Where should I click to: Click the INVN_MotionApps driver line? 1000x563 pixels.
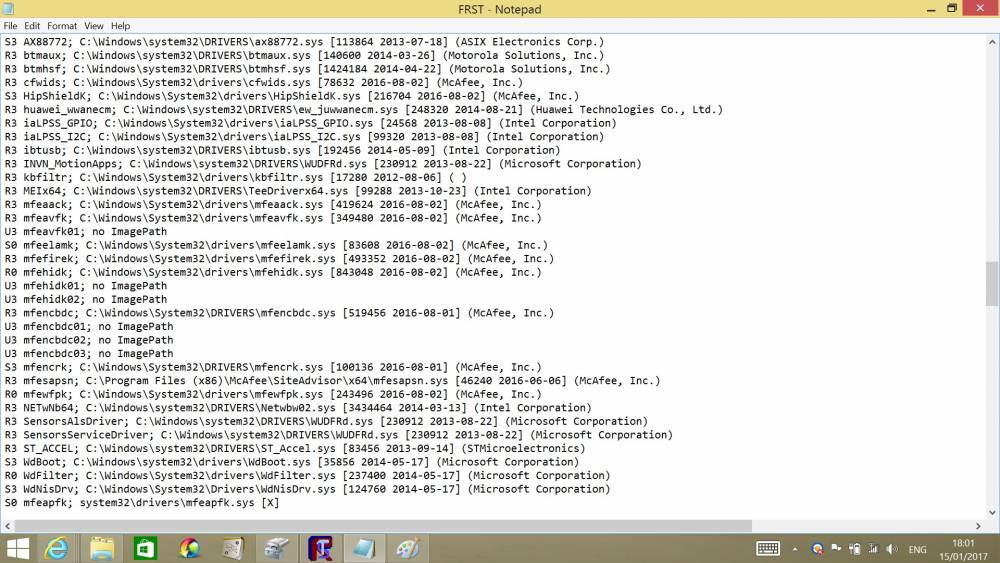pyautogui.click(x=323, y=164)
